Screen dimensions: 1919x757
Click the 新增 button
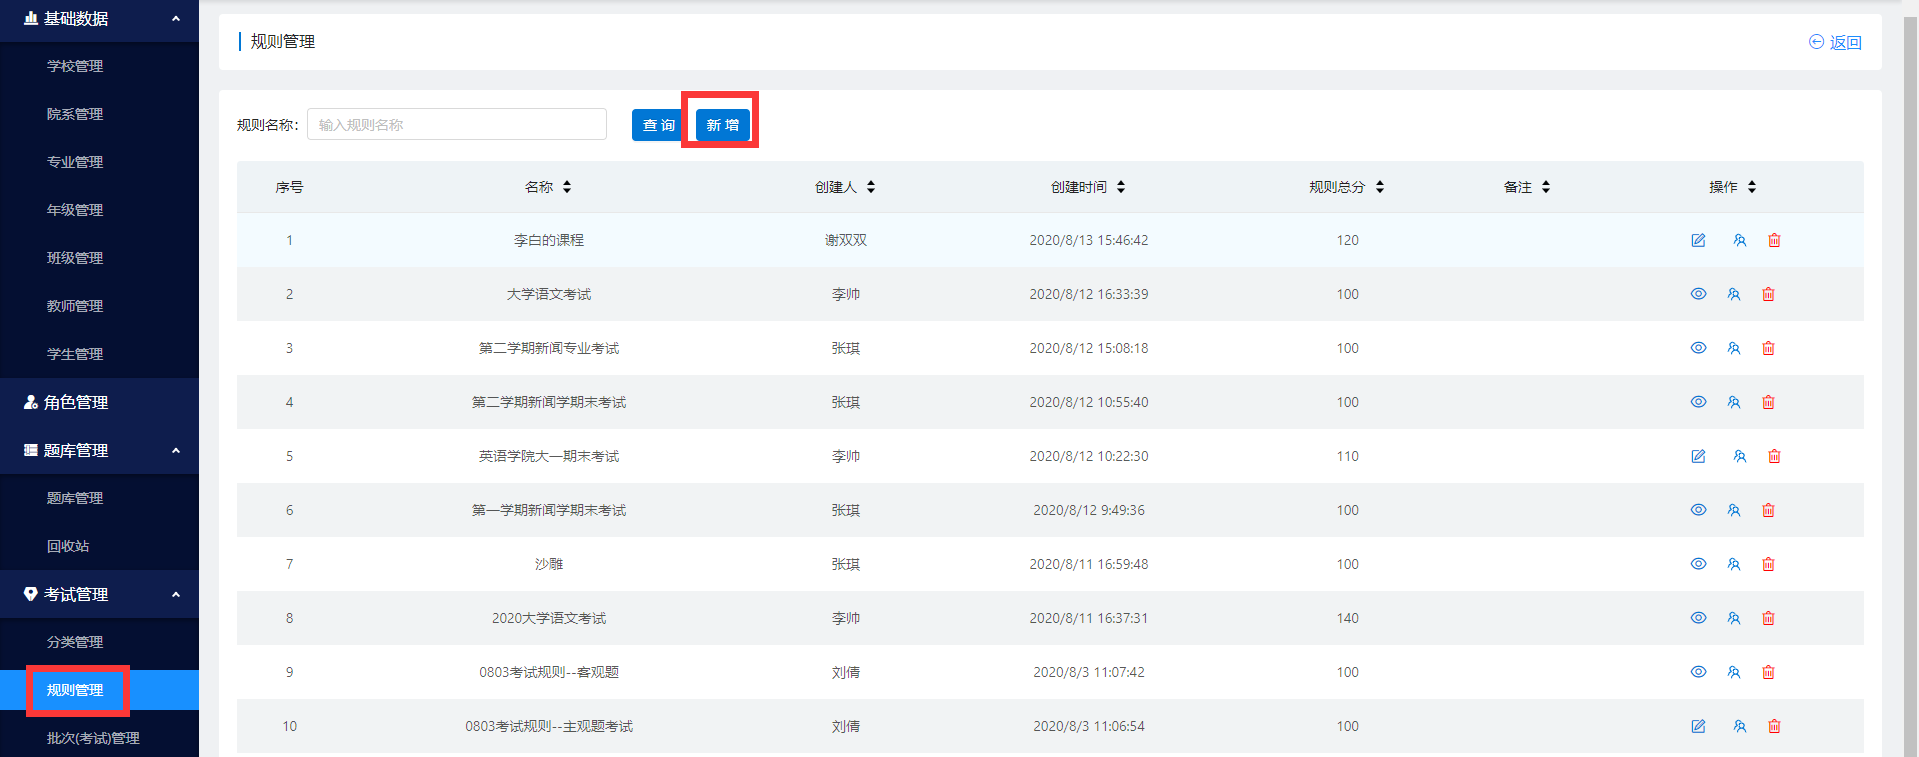(722, 125)
